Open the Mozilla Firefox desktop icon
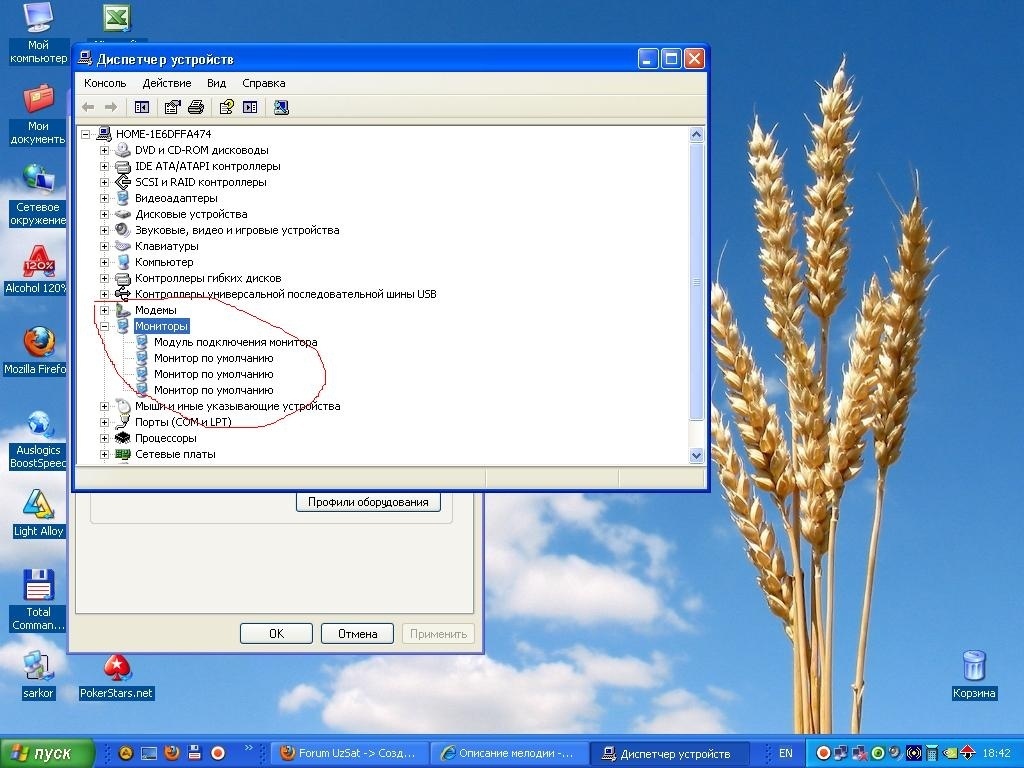This screenshot has width=1024, height=768. tap(38, 343)
